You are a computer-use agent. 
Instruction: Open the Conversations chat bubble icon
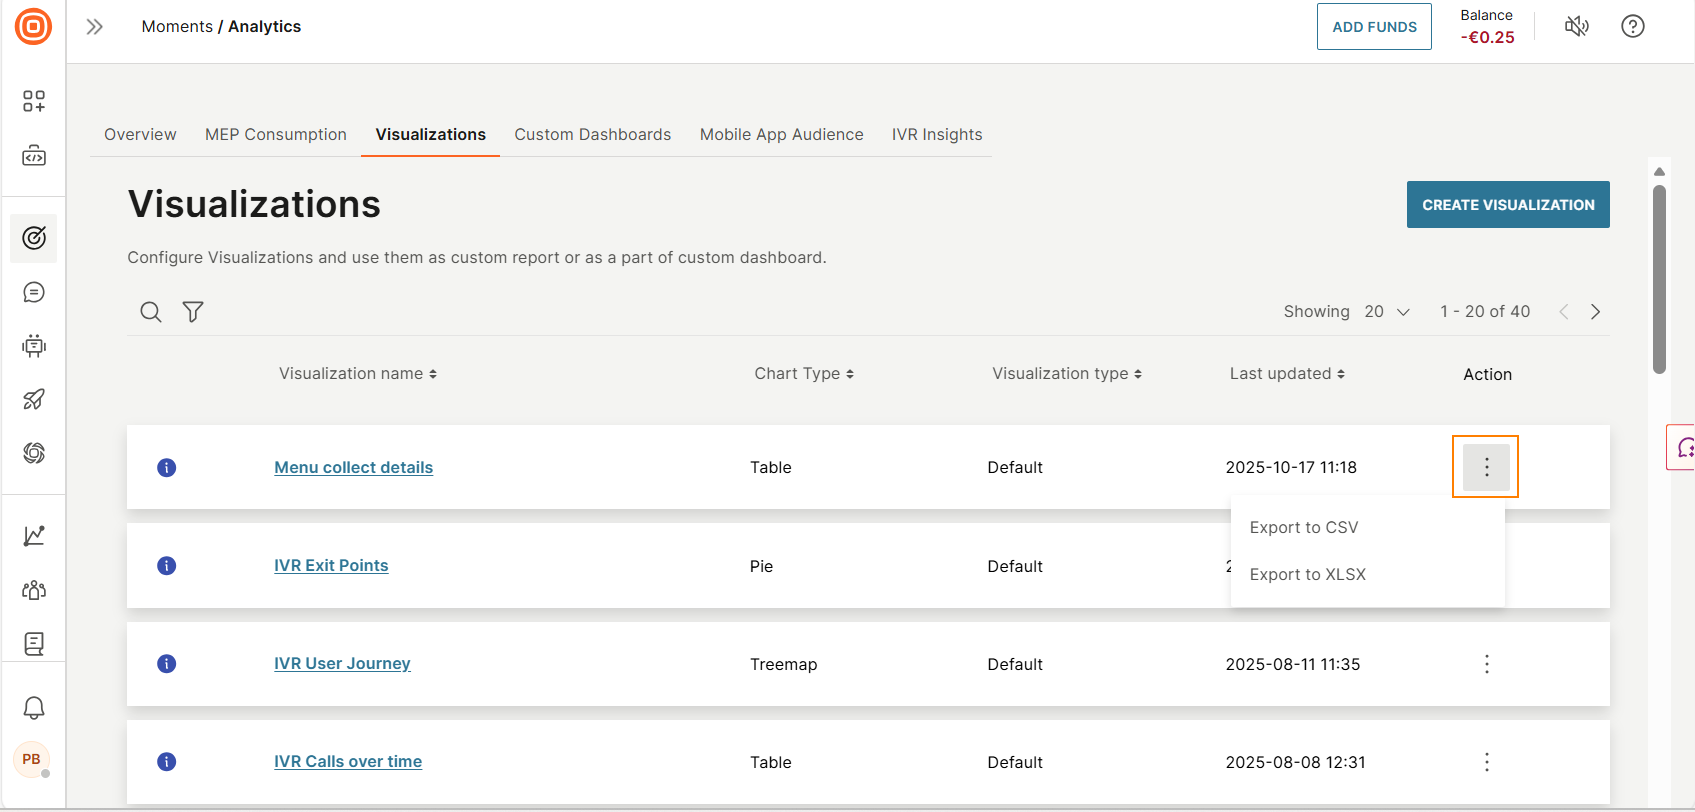pyautogui.click(x=34, y=292)
